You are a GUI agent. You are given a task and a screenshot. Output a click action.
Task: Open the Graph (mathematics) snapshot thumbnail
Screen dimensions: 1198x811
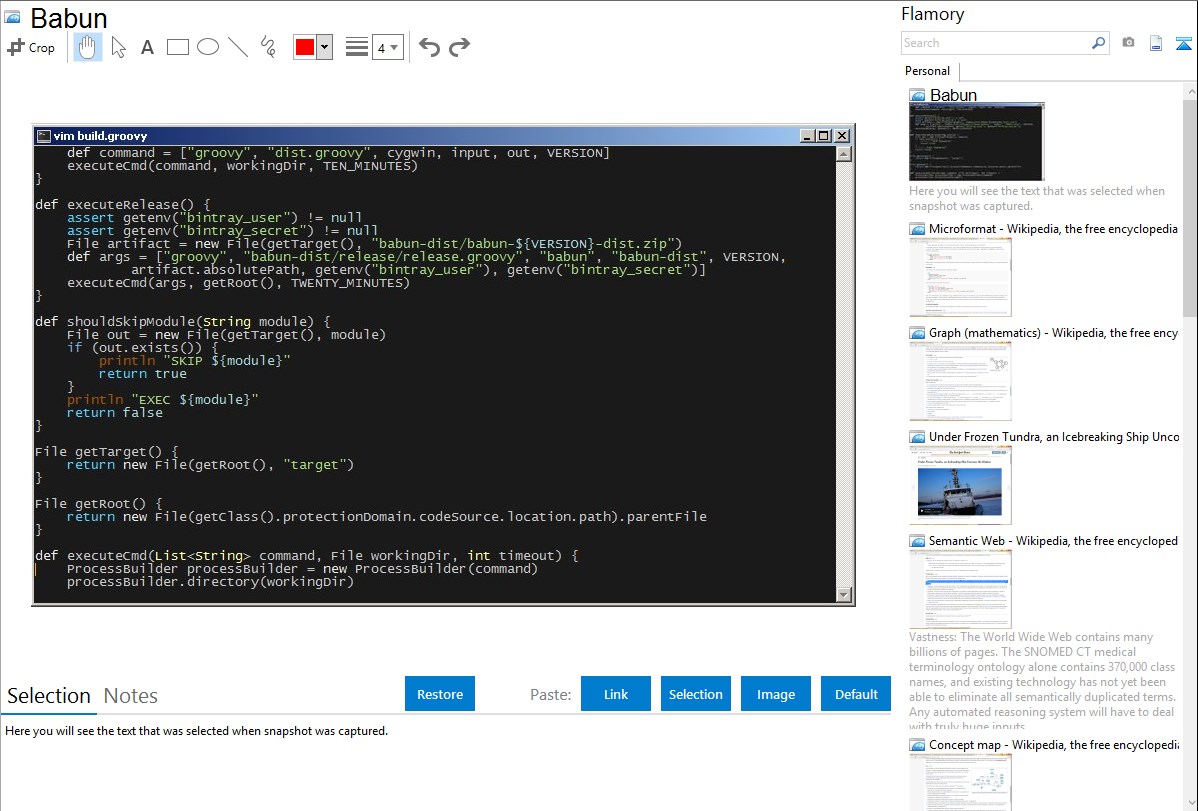(960, 381)
